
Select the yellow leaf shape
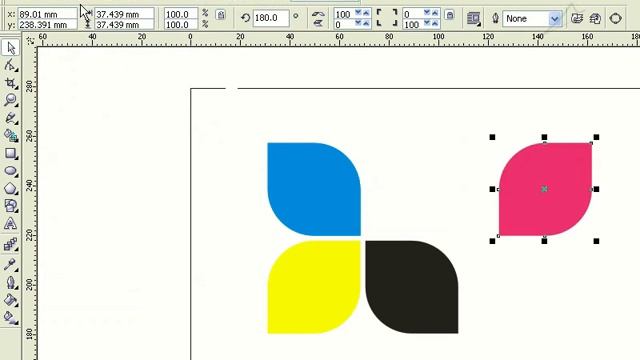click(x=313, y=287)
